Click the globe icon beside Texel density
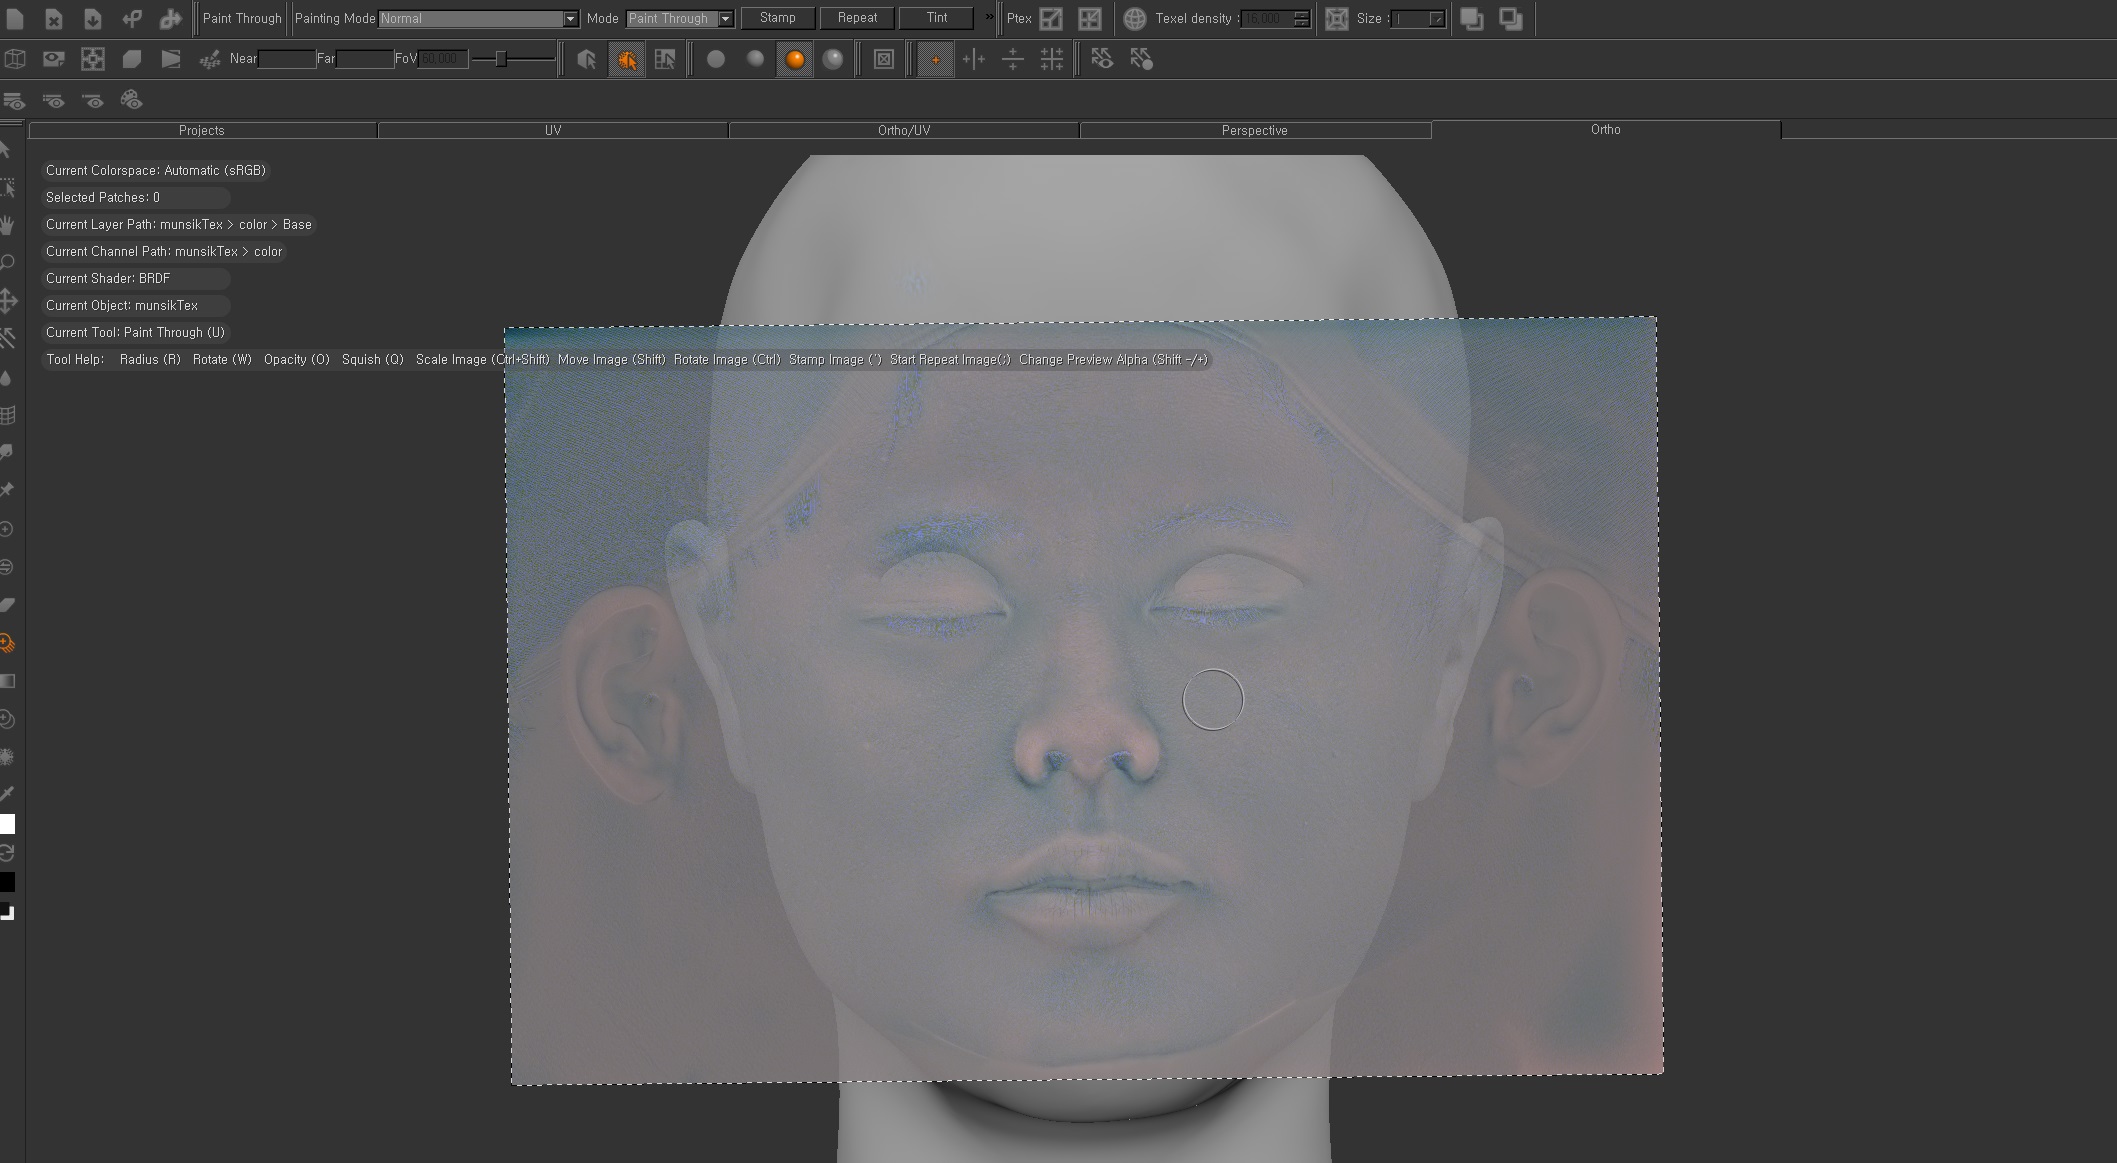The height and width of the screenshot is (1163, 2117). 1134,19
